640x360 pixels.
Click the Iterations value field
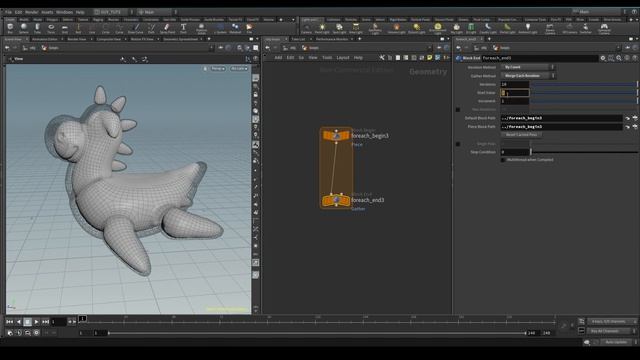(x=515, y=84)
